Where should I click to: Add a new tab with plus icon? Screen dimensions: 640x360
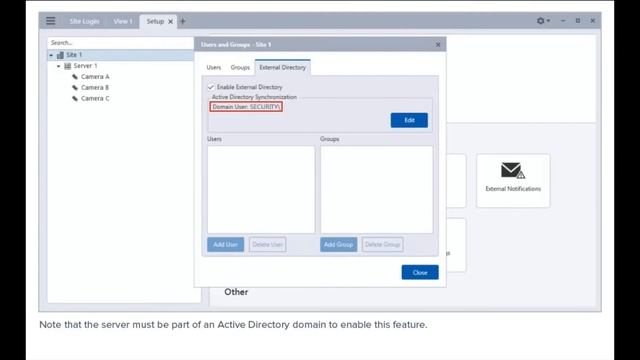pyautogui.click(x=183, y=21)
